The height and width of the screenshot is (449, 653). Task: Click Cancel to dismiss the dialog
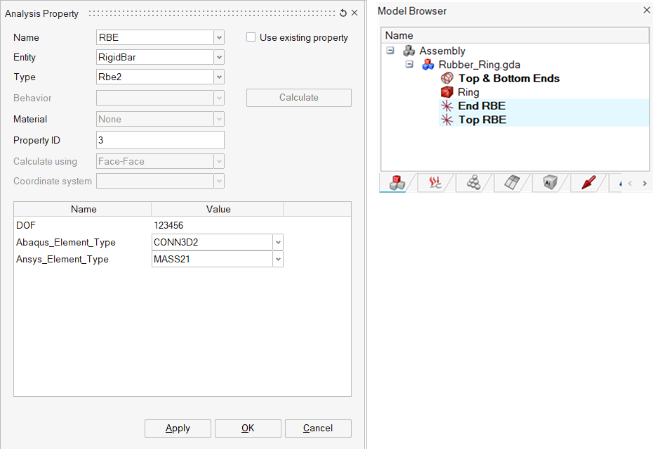317,428
